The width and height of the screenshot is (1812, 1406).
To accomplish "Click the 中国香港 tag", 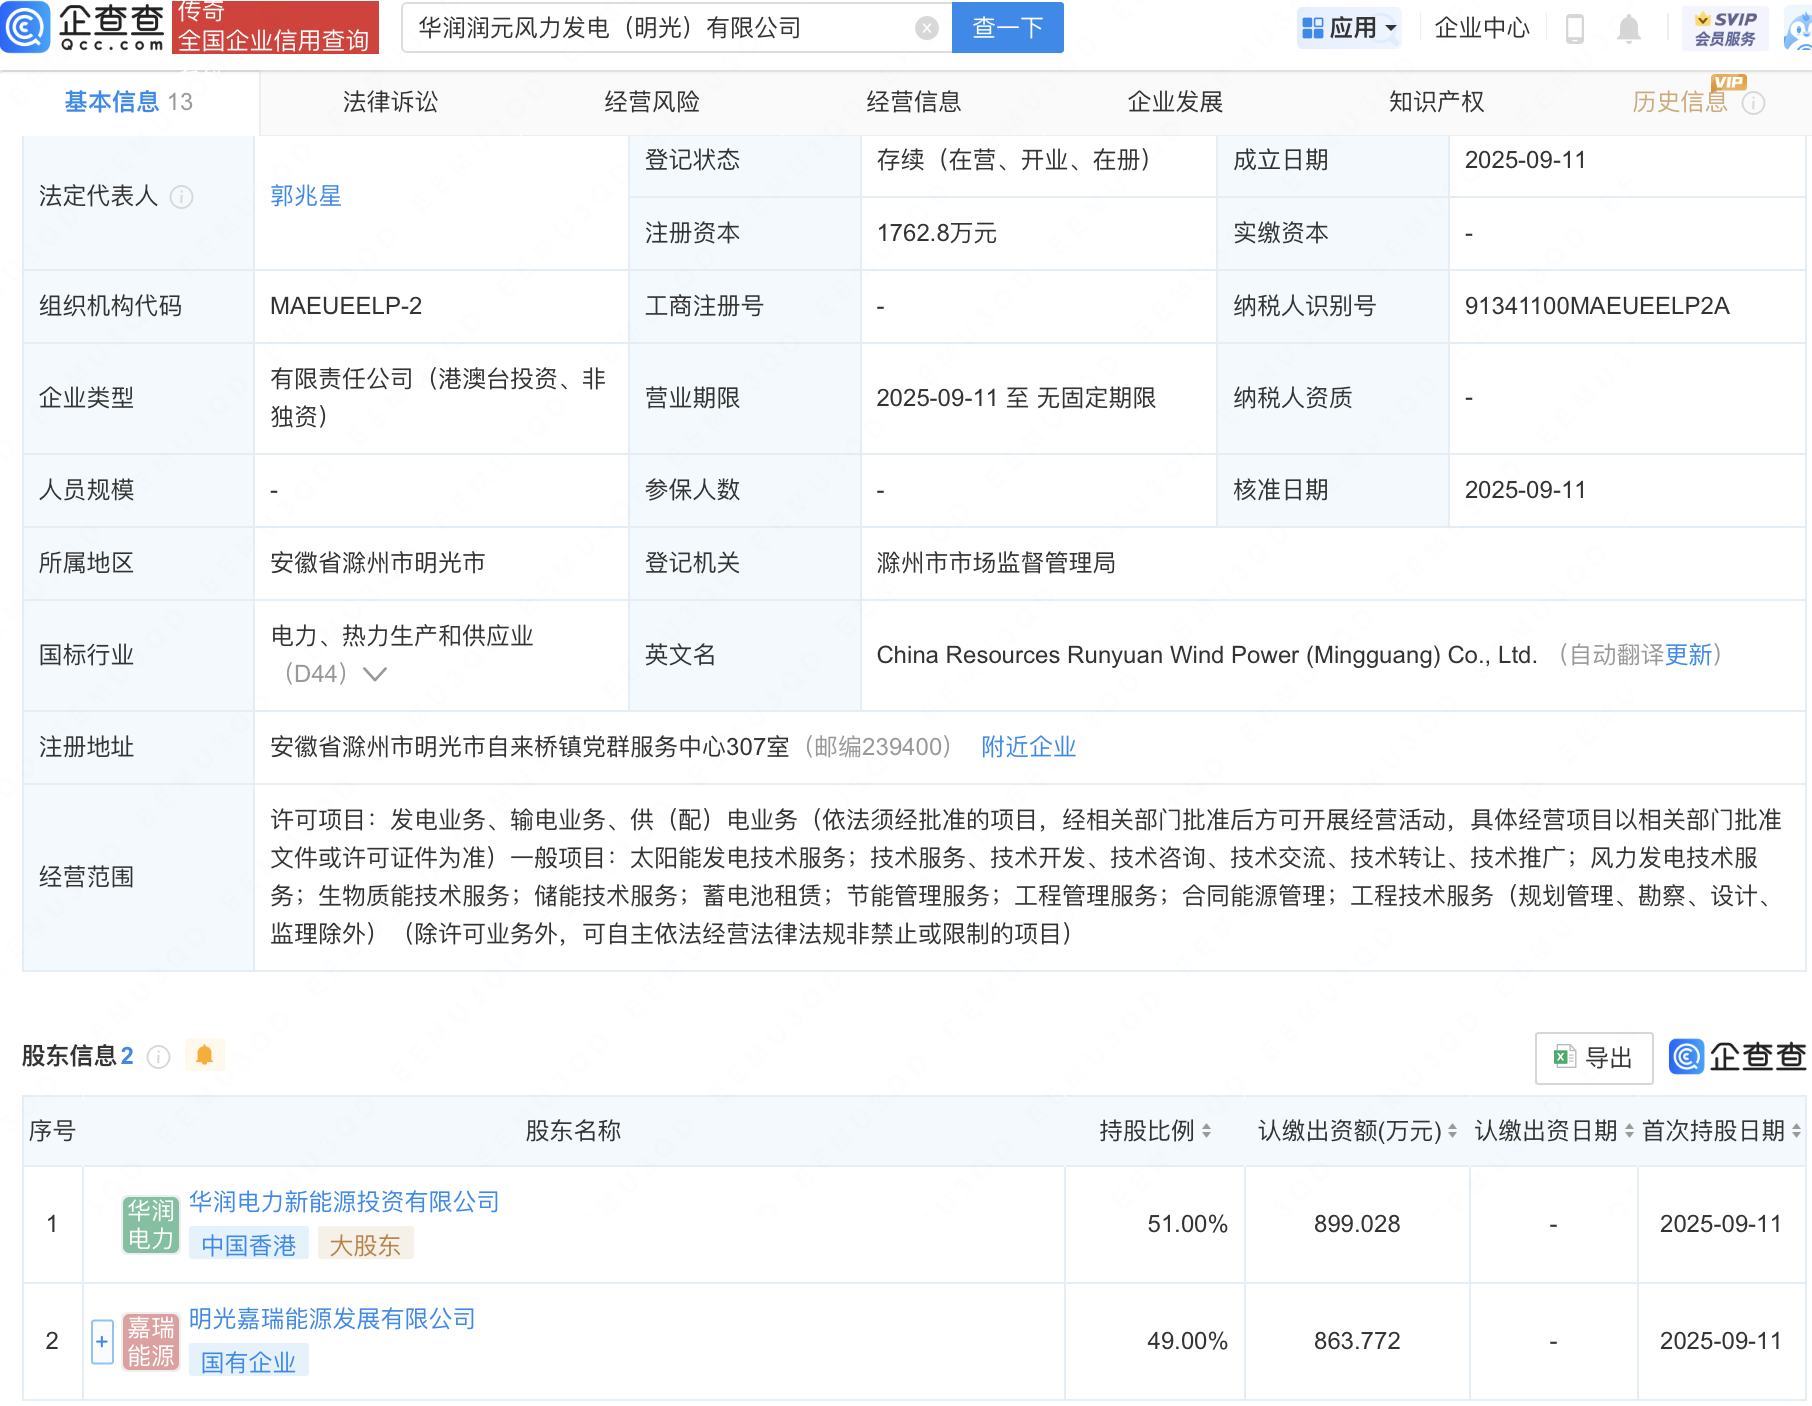I will coord(249,1245).
